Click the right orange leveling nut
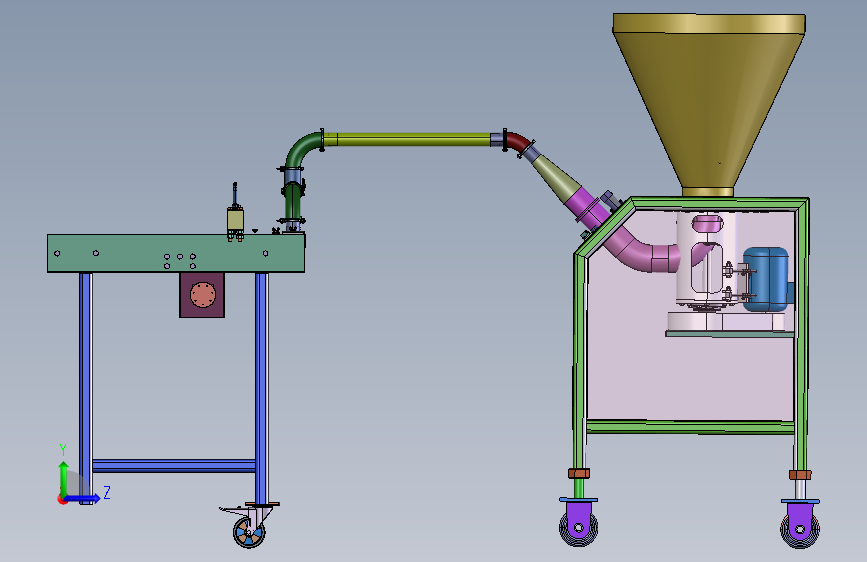Viewport: 867px width, 562px height. [800, 475]
